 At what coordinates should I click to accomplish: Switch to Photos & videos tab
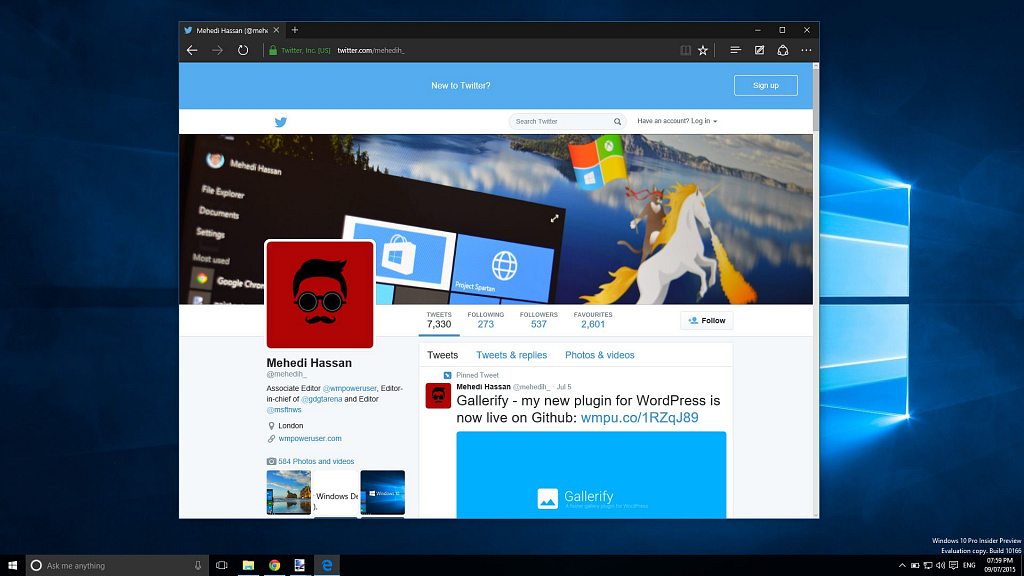pos(600,355)
